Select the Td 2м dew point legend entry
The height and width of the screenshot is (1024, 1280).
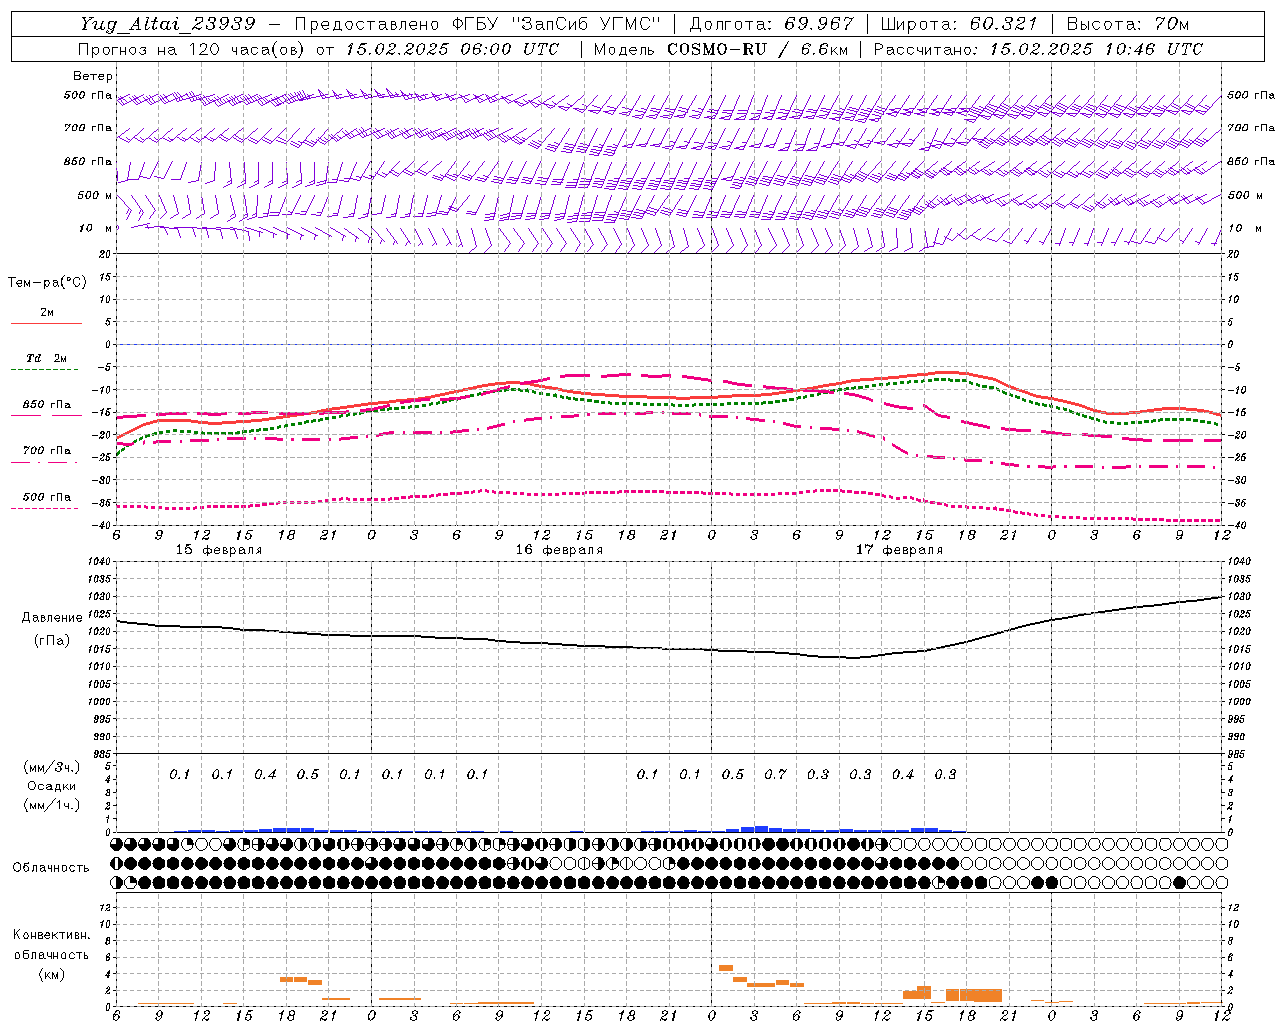tap(47, 358)
